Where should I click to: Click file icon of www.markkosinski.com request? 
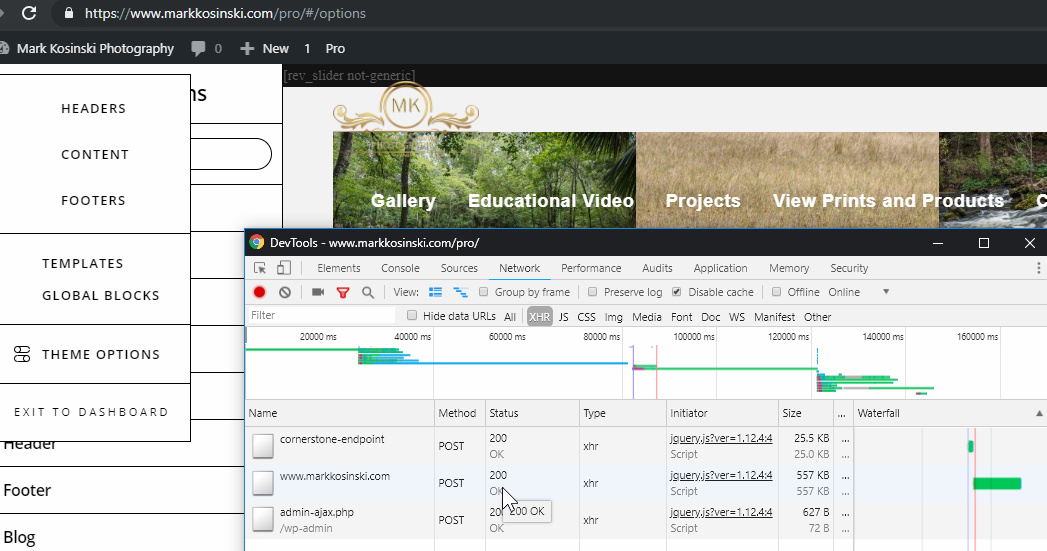click(263, 483)
